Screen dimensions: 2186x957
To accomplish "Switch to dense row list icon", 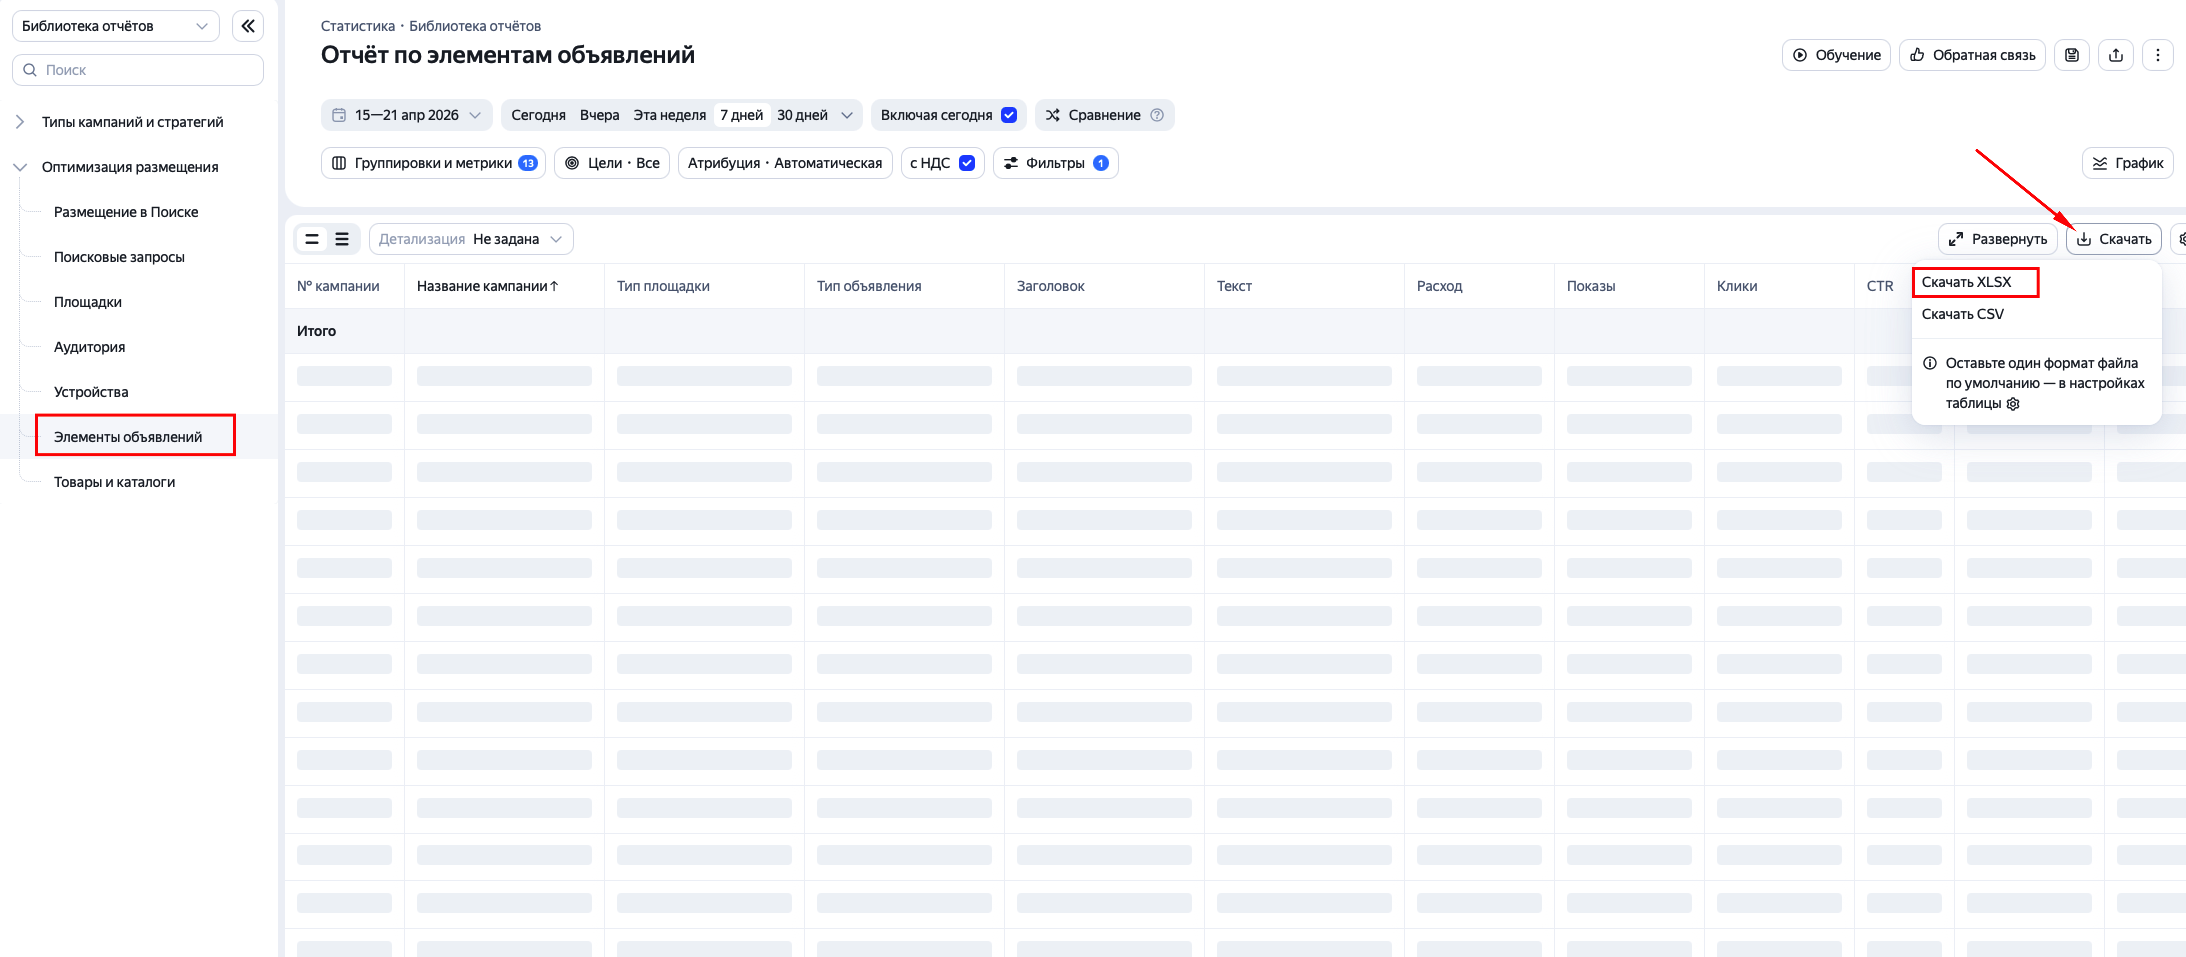I will [x=342, y=239].
